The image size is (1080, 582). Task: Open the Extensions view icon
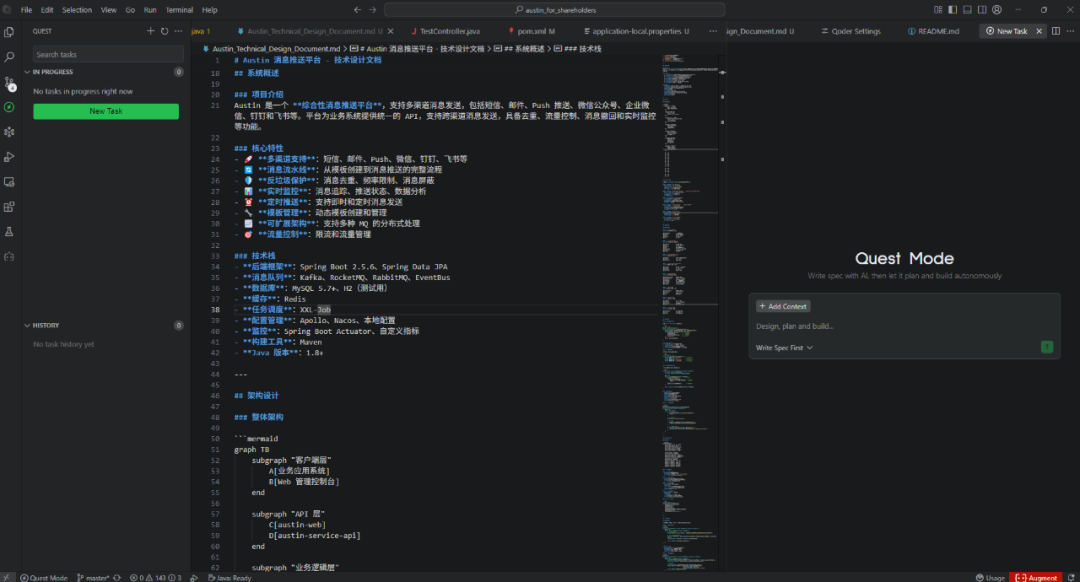(9, 207)
